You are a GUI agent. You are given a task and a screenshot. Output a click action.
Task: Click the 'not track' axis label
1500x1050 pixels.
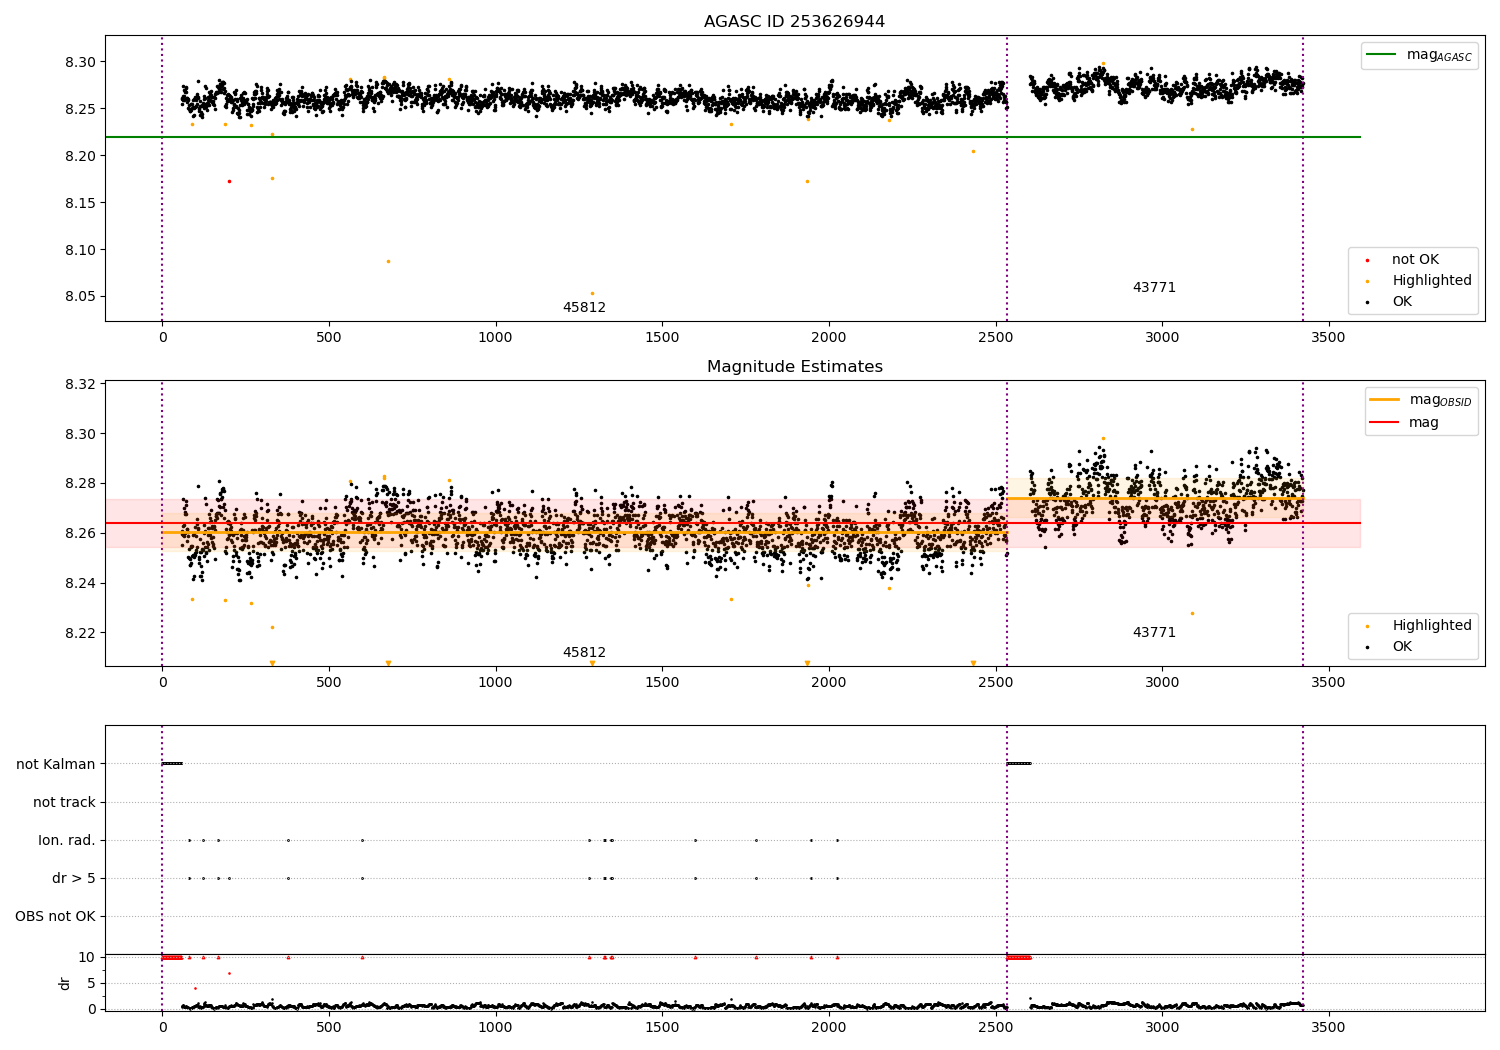pos(64,802)
